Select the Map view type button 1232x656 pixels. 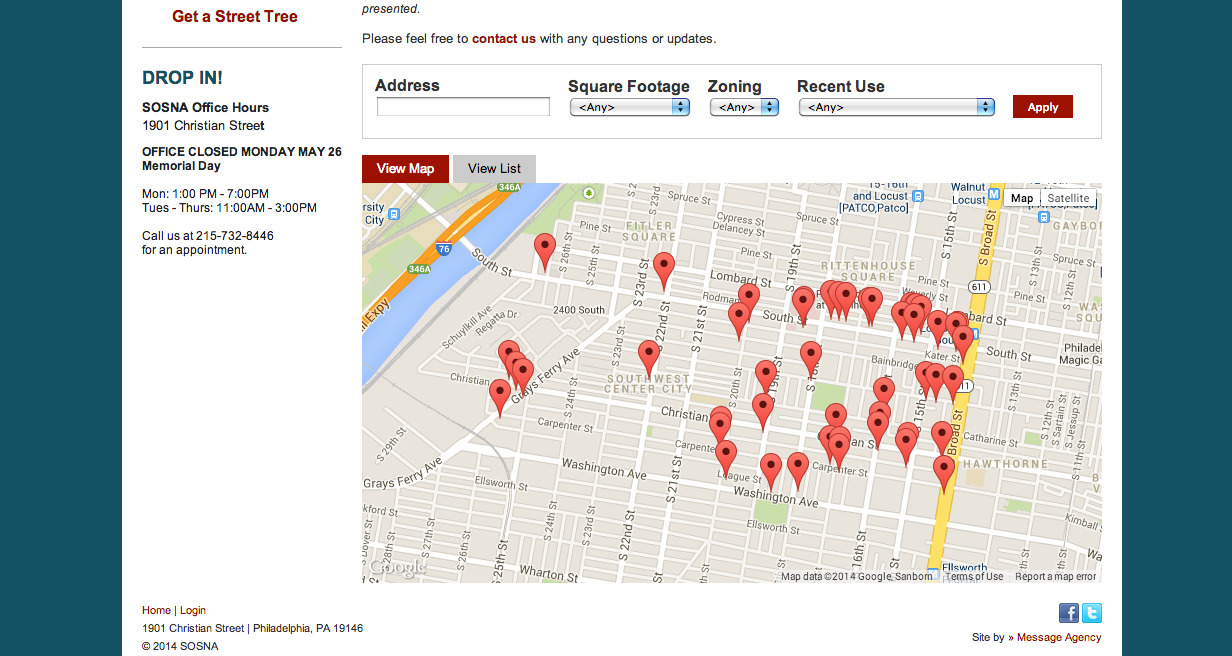coord(1021,198)
